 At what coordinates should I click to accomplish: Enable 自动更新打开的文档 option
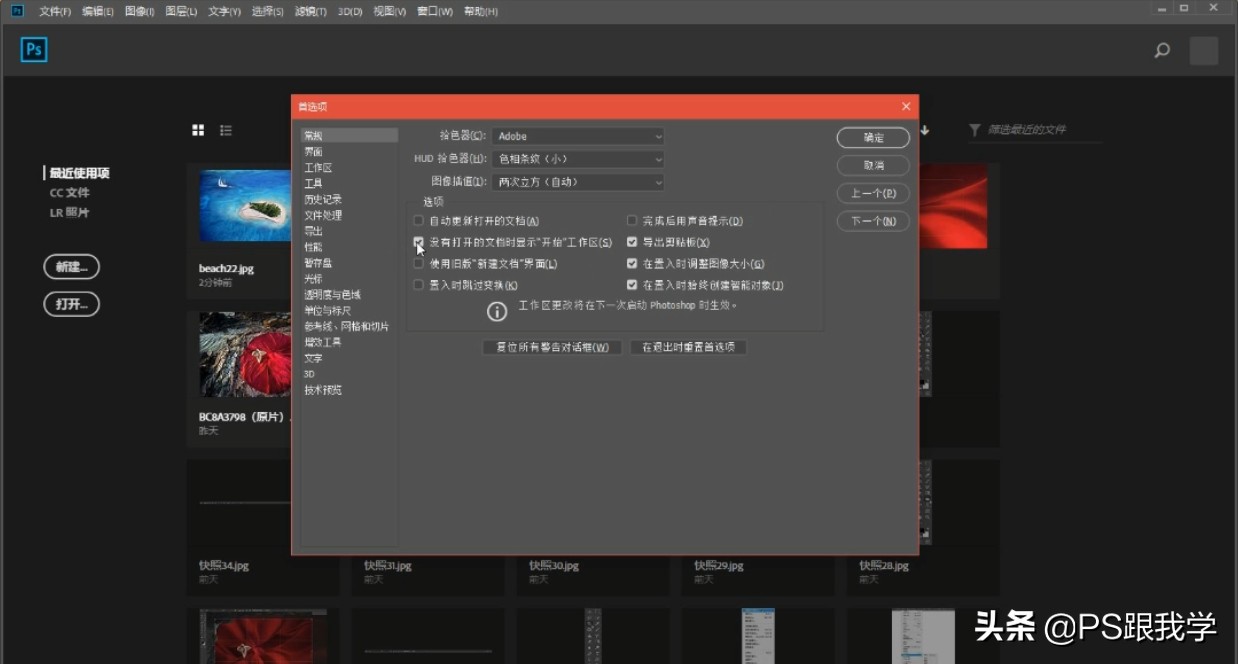pyautogui.click(x=418, y=220)
